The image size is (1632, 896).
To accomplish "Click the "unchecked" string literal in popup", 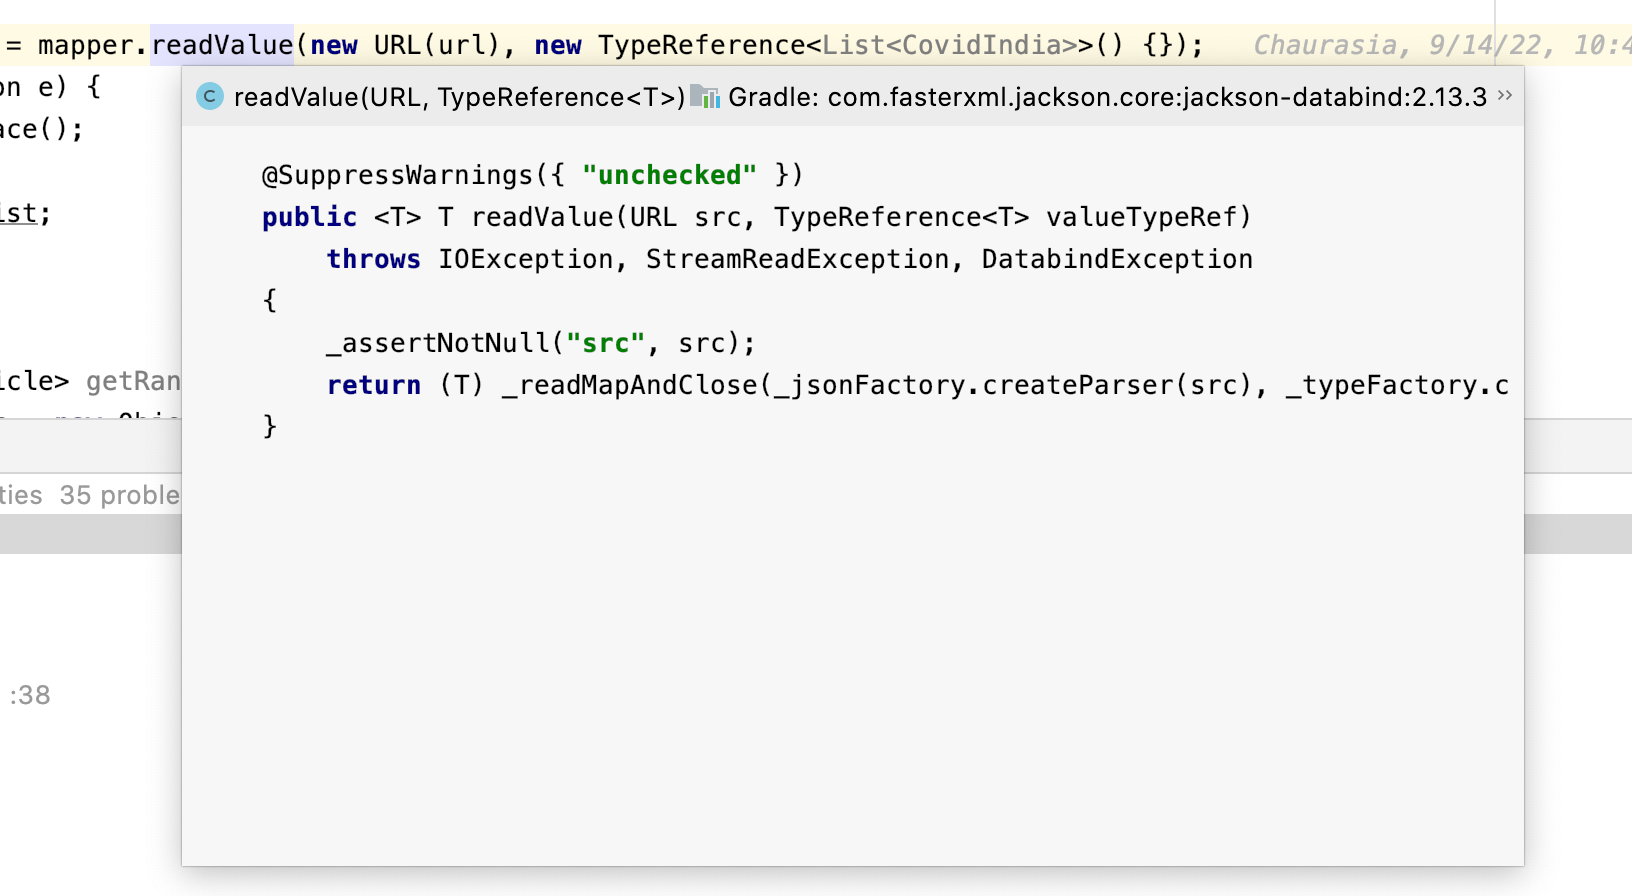I will [x=669, y=175].
